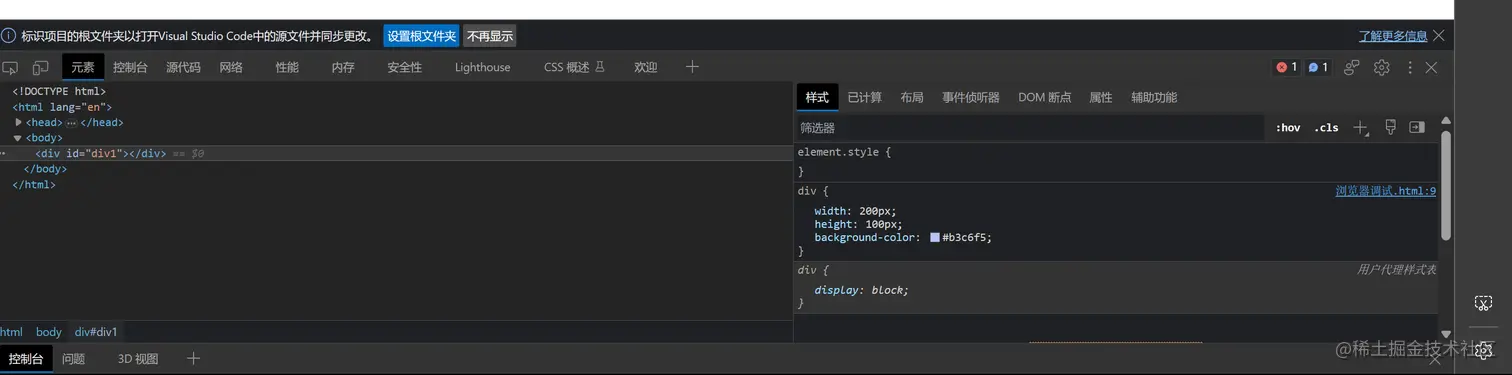Activate the inspect element picker icon
This screenshot has height=375, width=1512.
click(10, 68)
